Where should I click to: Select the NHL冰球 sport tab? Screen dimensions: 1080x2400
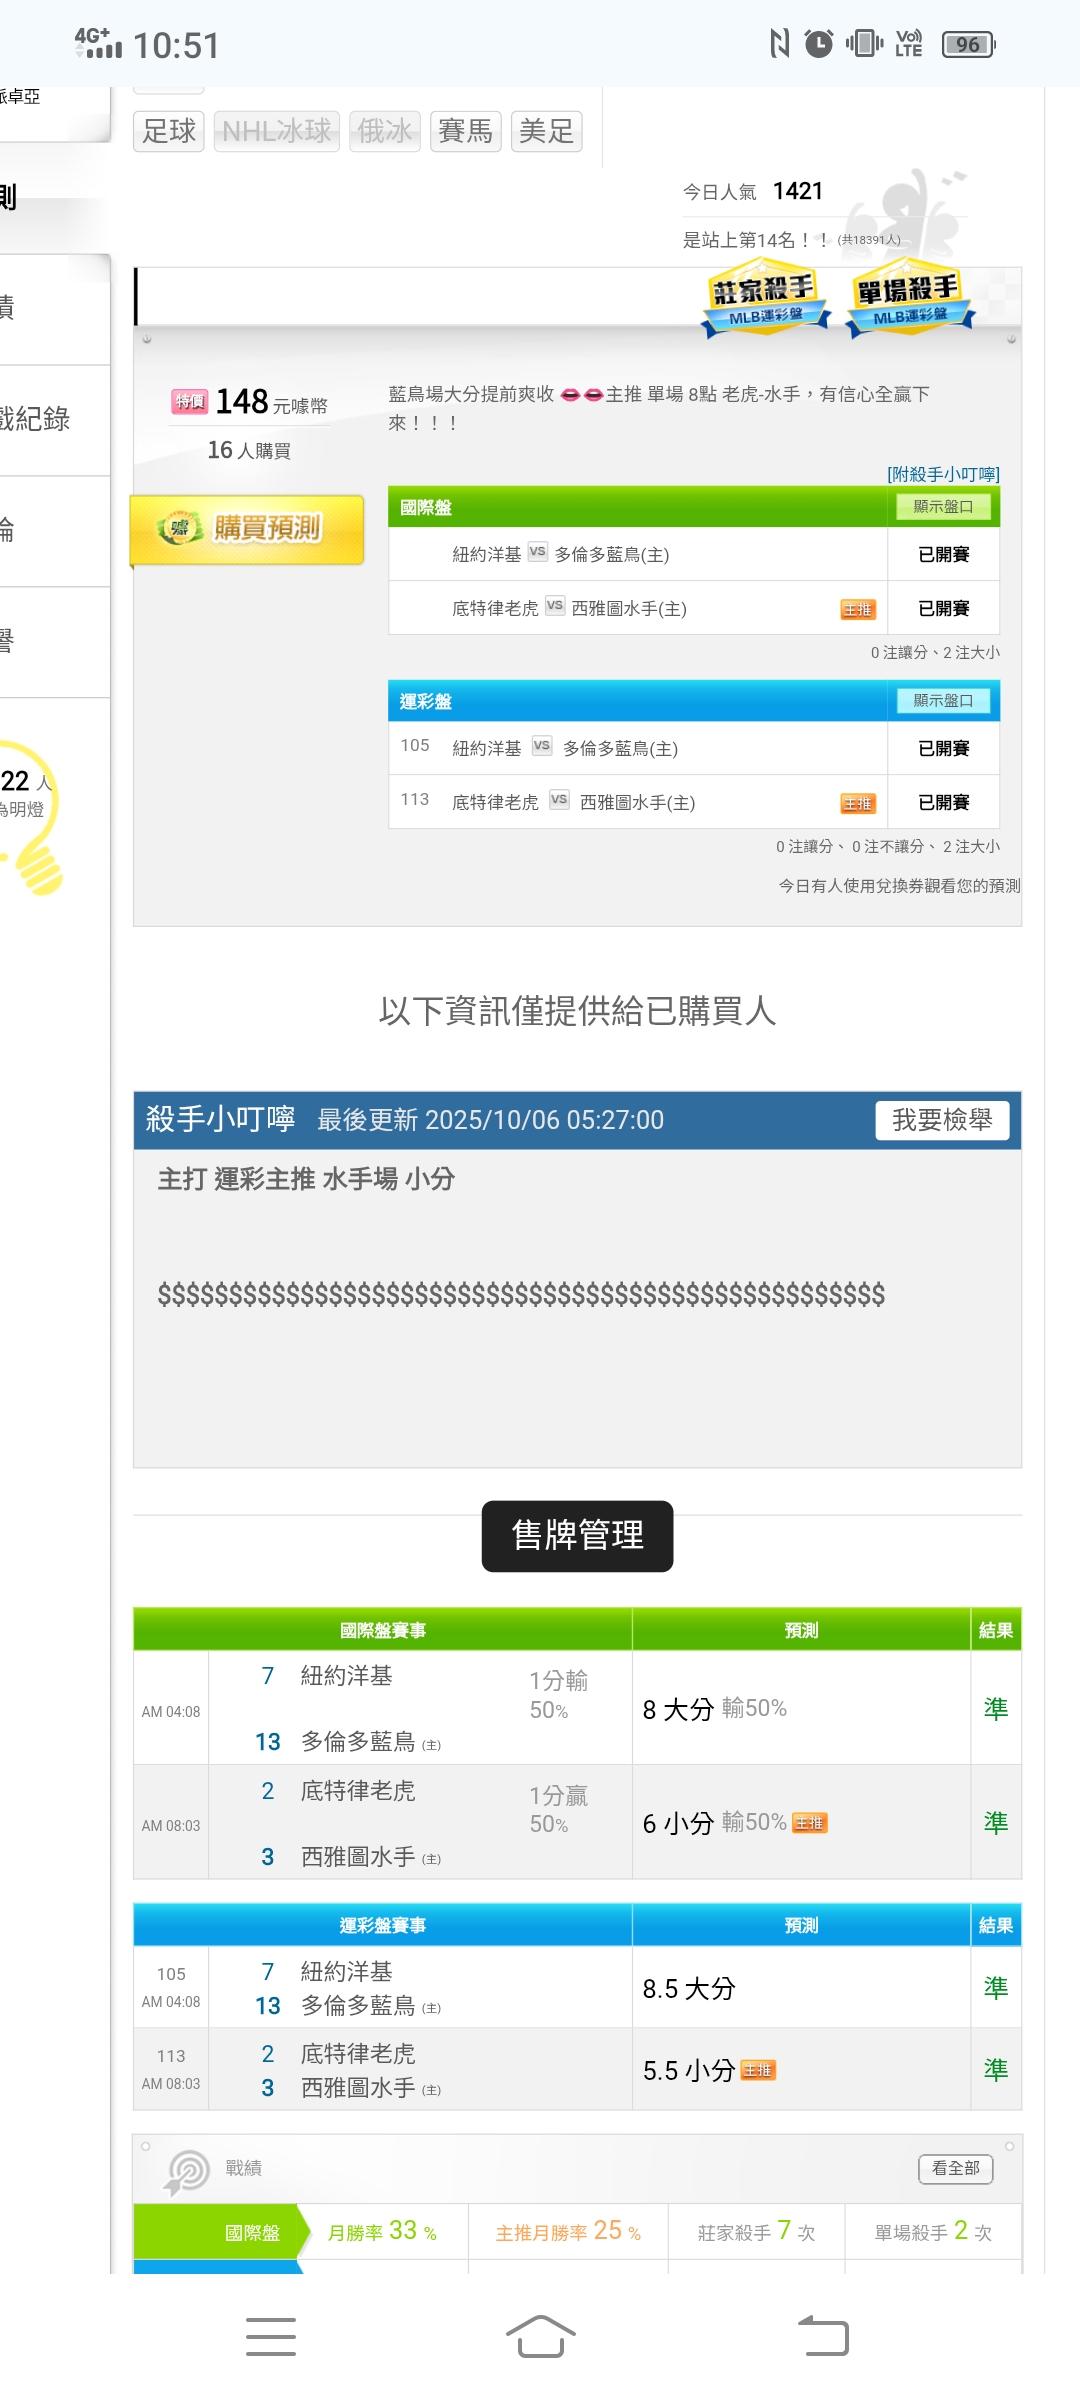pos(277,131)
